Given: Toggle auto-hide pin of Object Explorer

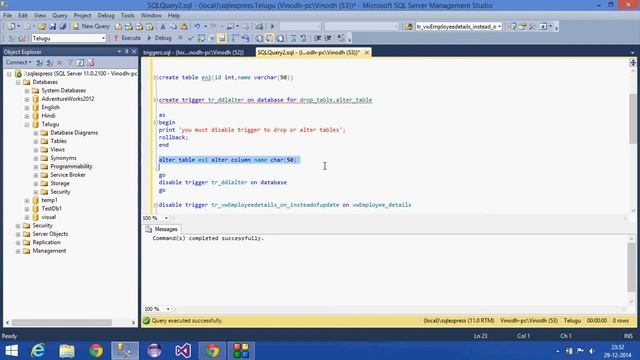Looking at the screenshot, I should [x=127, y=51].
